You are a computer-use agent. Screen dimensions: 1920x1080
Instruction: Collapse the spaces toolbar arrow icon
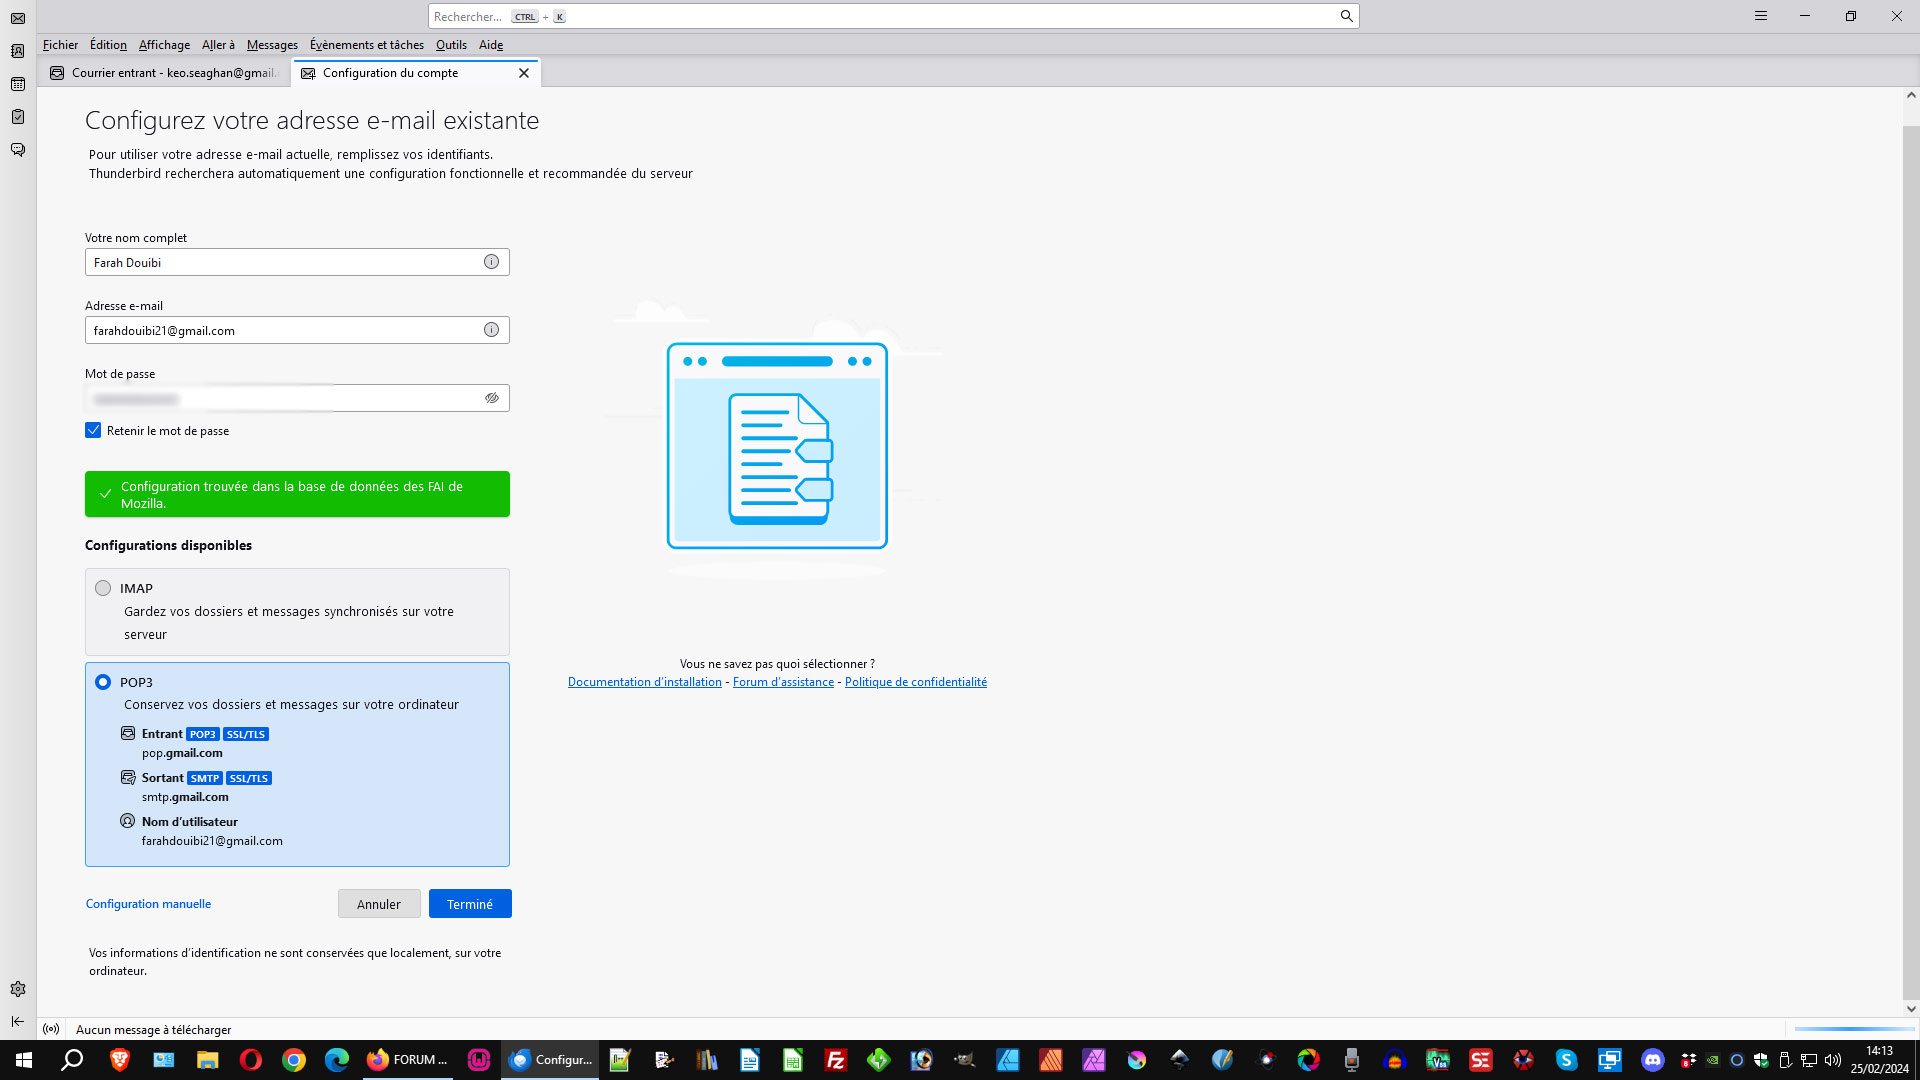(x=18, y=1021)
